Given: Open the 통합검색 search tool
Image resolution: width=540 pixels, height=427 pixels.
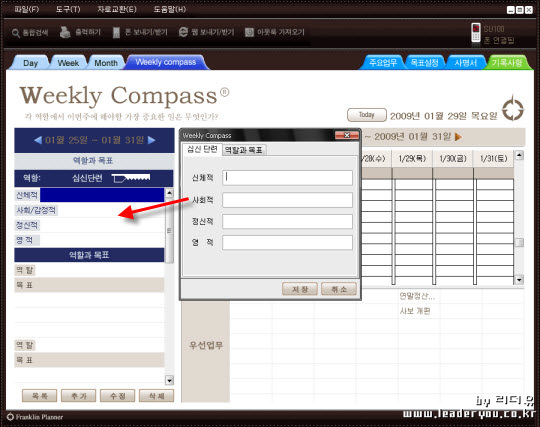Looking at the screenshot, I should click(30, 33).
